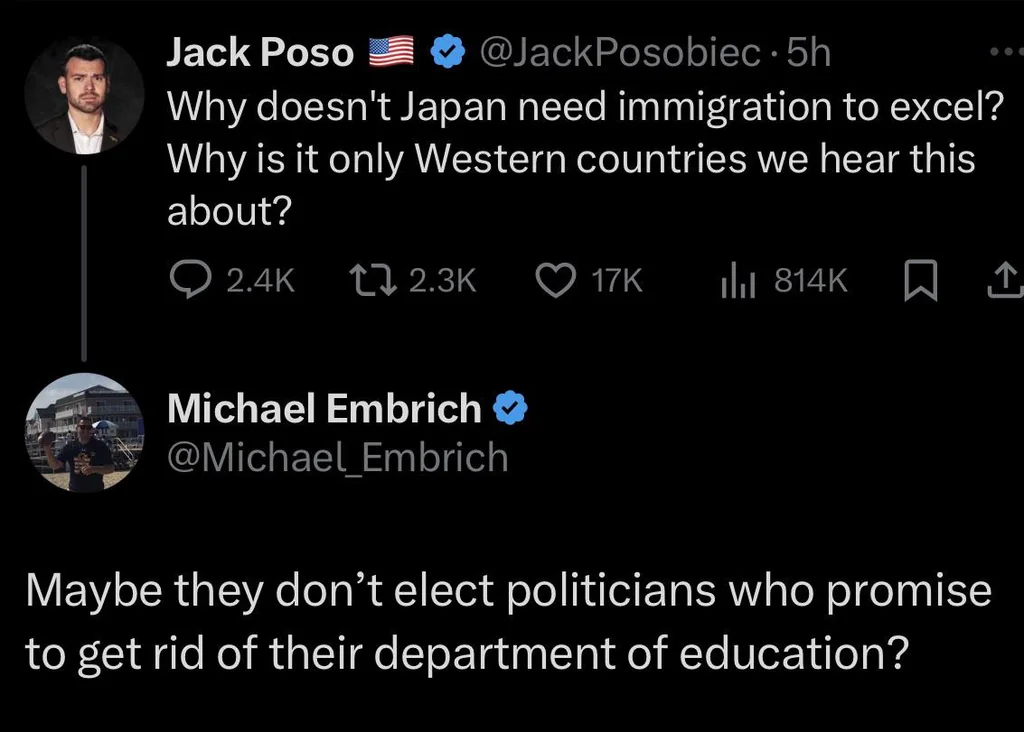Click Jack Poso's blue verified badge

coord(447,52)
